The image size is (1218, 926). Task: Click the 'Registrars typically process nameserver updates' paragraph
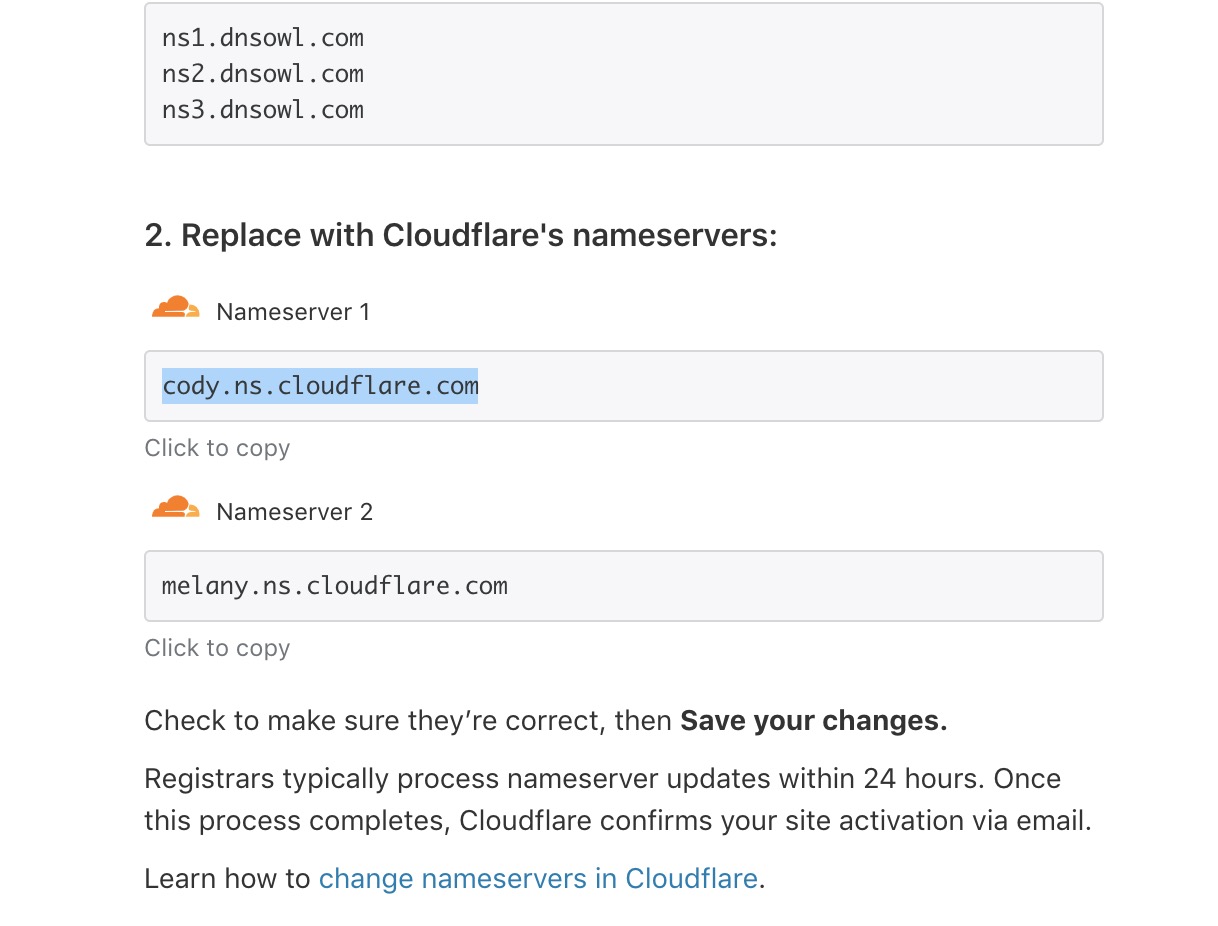(618, 800)
